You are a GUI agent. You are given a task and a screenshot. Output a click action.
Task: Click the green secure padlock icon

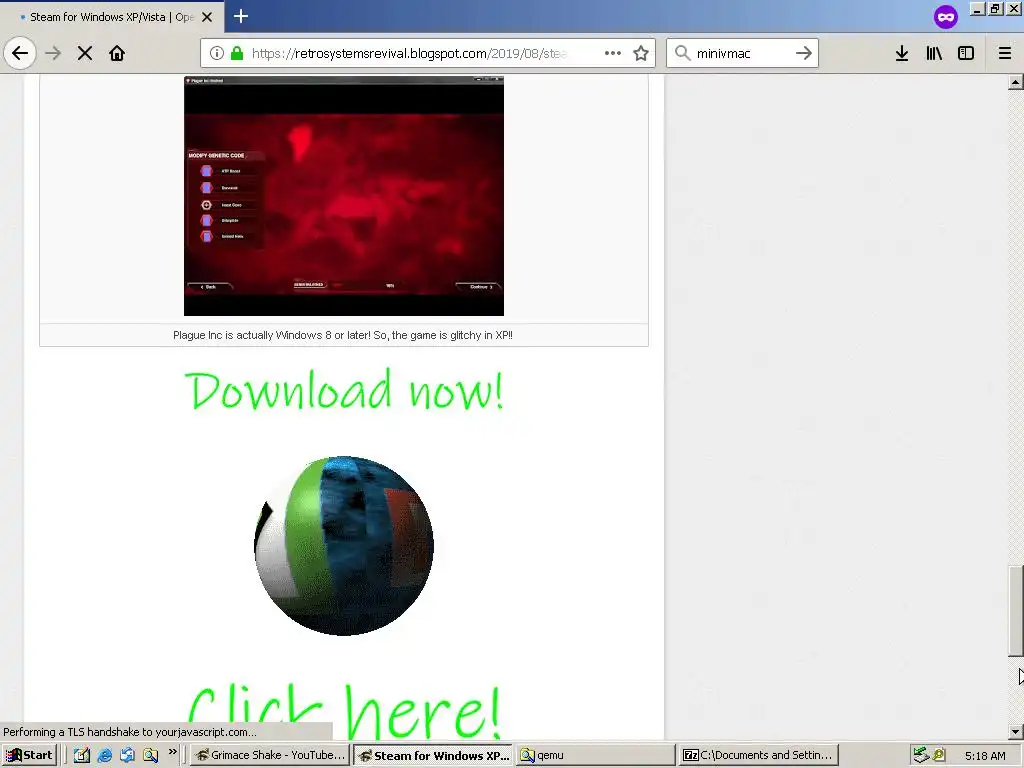(x=236, y=53)
